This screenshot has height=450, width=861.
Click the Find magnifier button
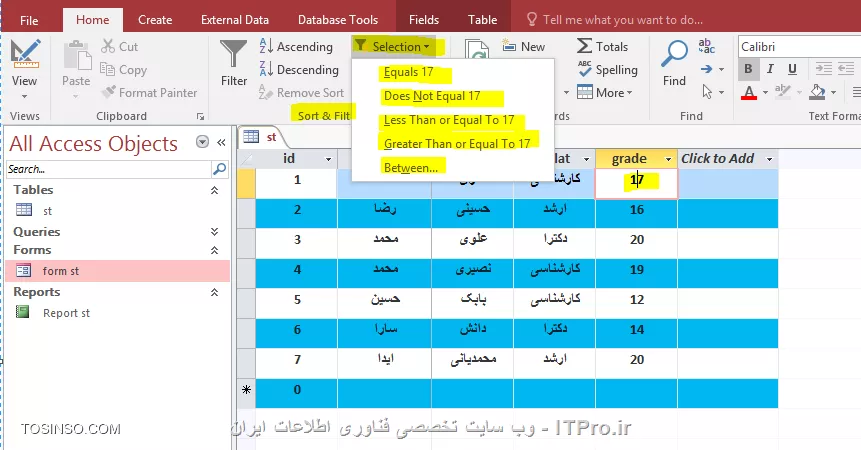[x=674, y=63]
